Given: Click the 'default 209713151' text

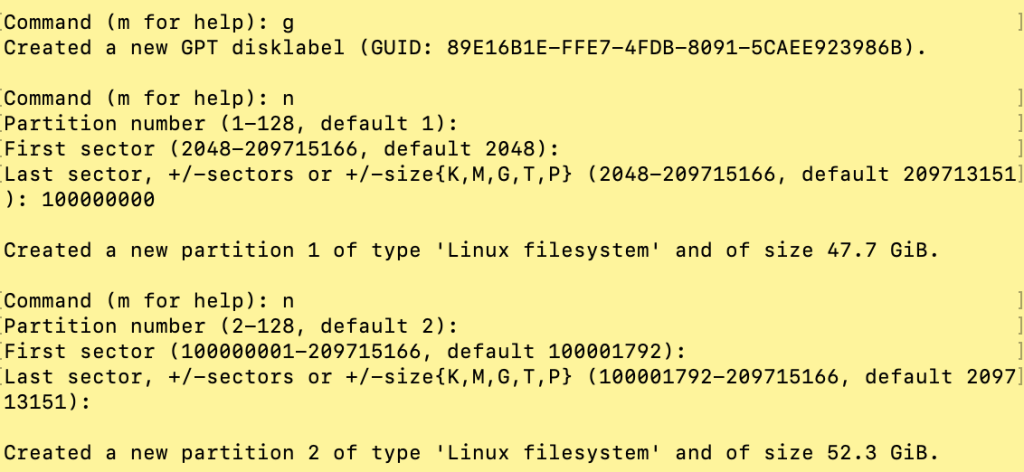Looking at the screenshot, I should tap(933, 174).
